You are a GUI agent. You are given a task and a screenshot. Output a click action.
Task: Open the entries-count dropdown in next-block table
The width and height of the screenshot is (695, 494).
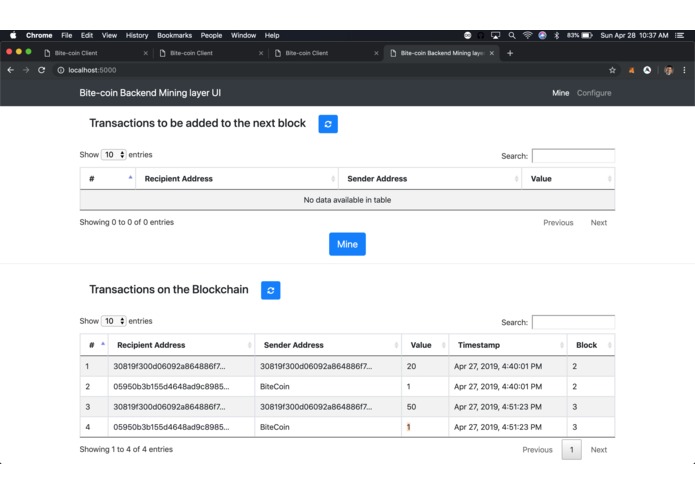tap(114, 155)
